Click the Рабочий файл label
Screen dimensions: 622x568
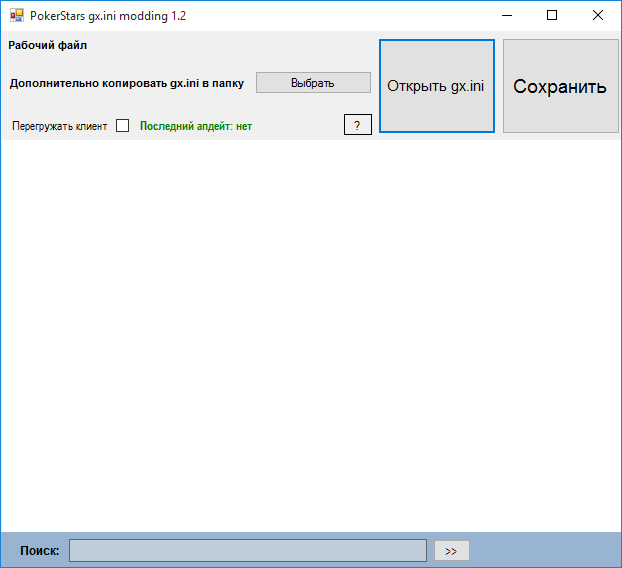coord(48,45)
